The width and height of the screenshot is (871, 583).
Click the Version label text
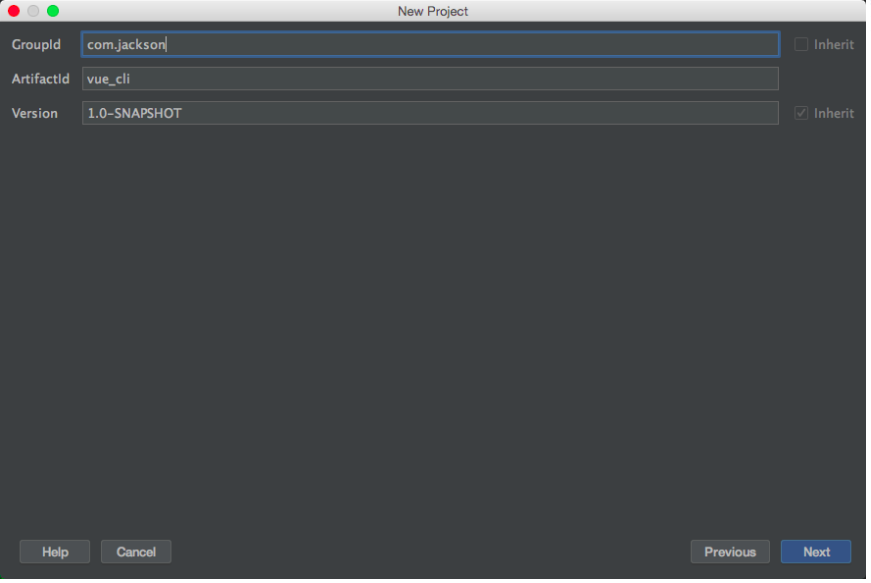pos(35,113)
